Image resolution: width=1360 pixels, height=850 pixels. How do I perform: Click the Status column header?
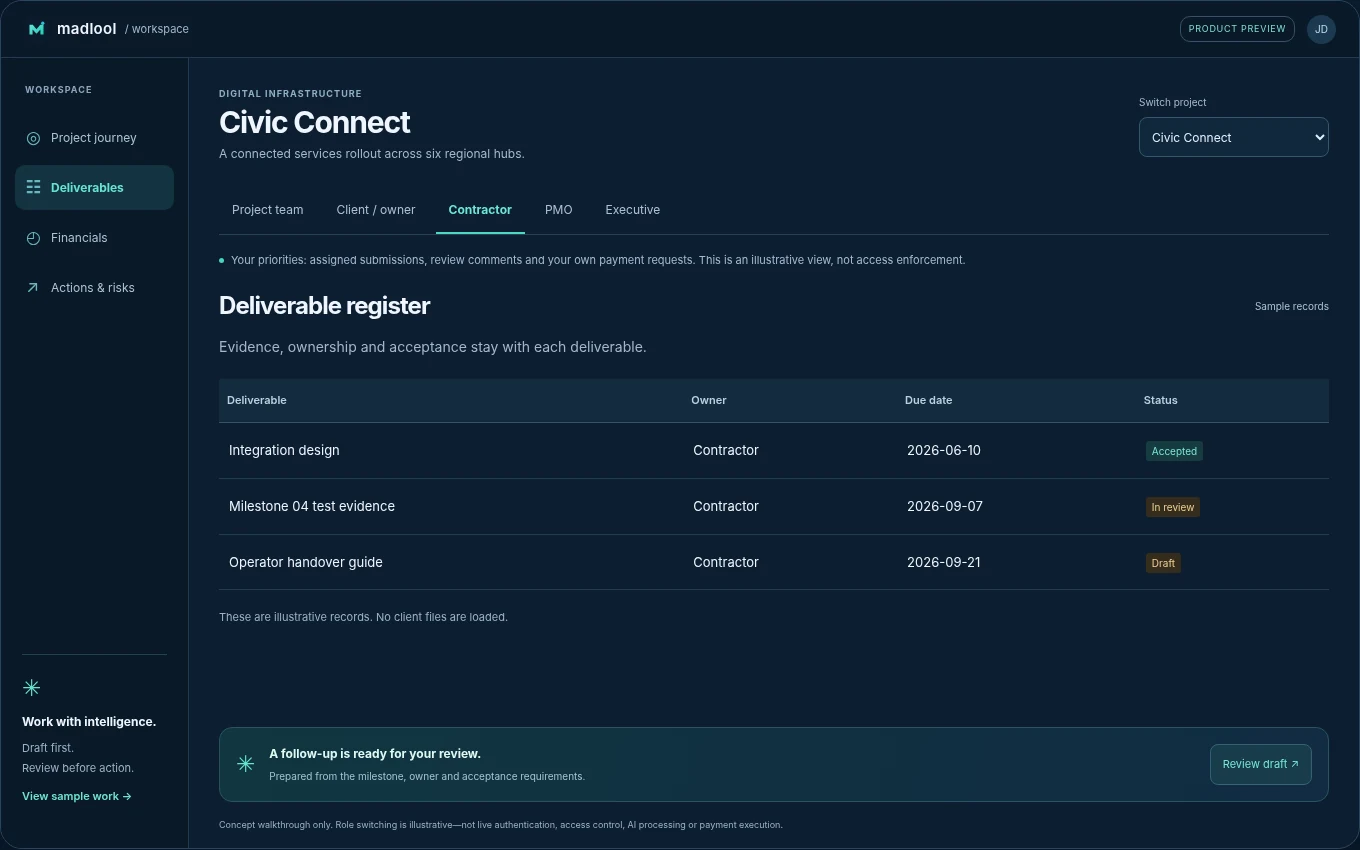tap(1160, 400)
